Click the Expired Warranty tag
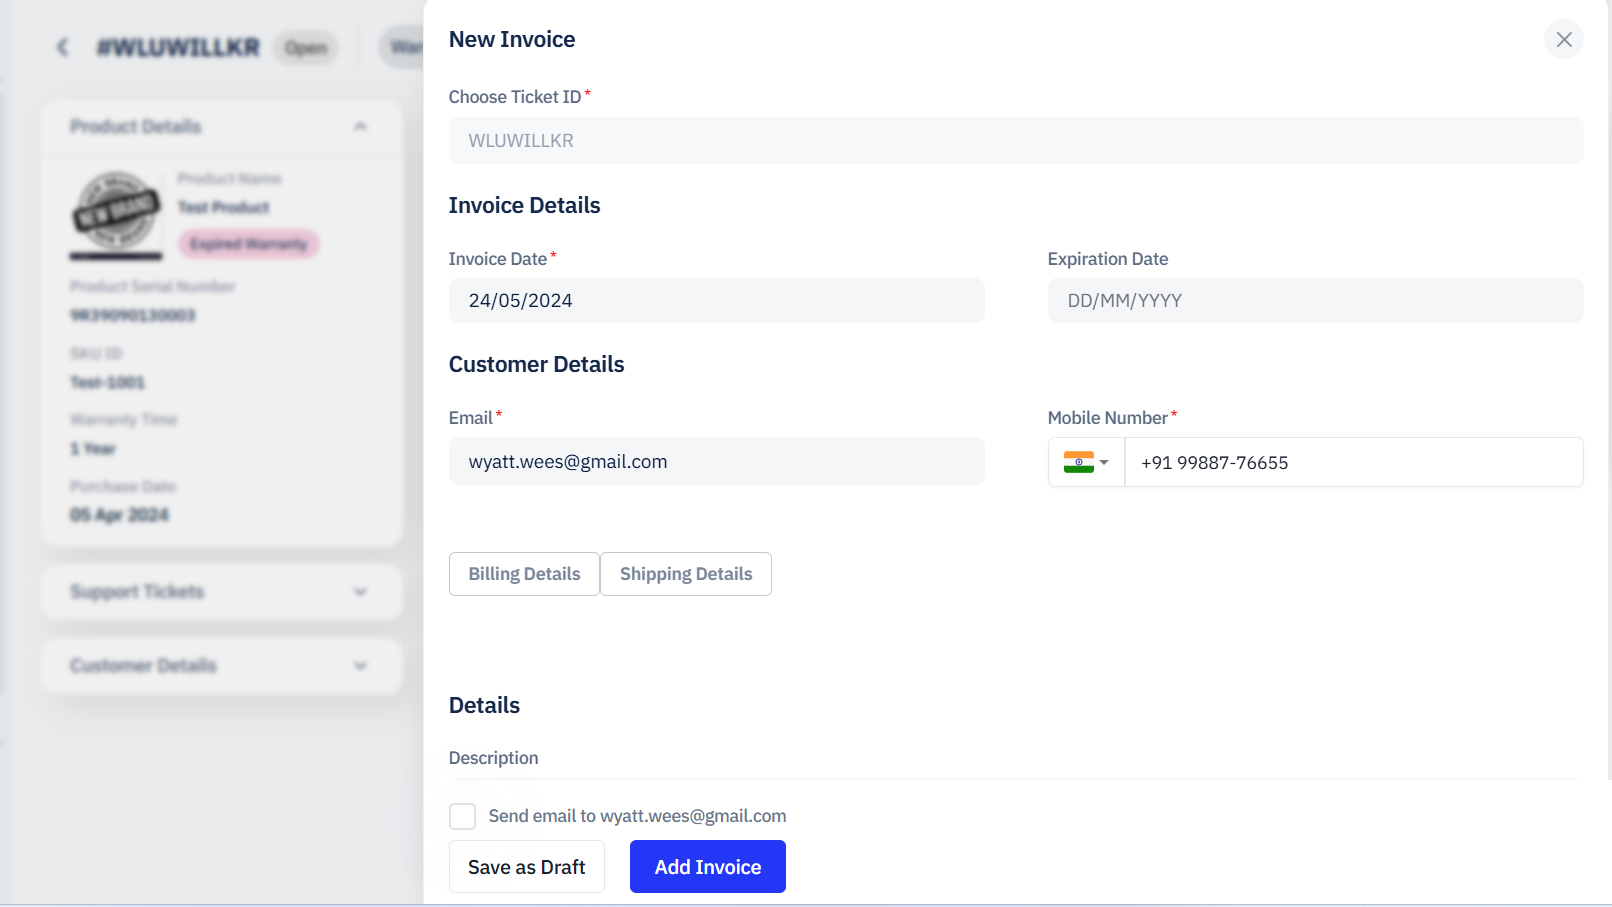 coord(248,244)
